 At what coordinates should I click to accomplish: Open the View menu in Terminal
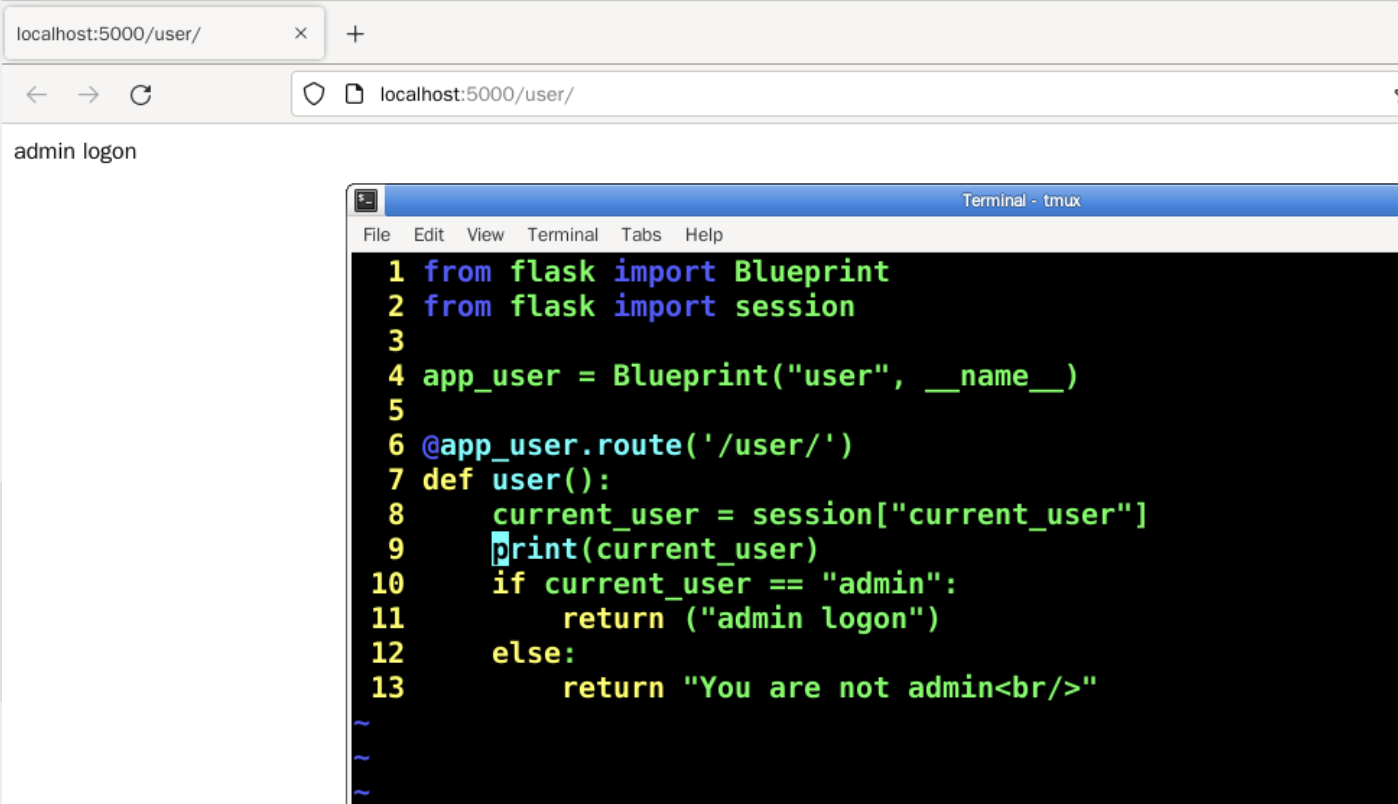[485, 234]
